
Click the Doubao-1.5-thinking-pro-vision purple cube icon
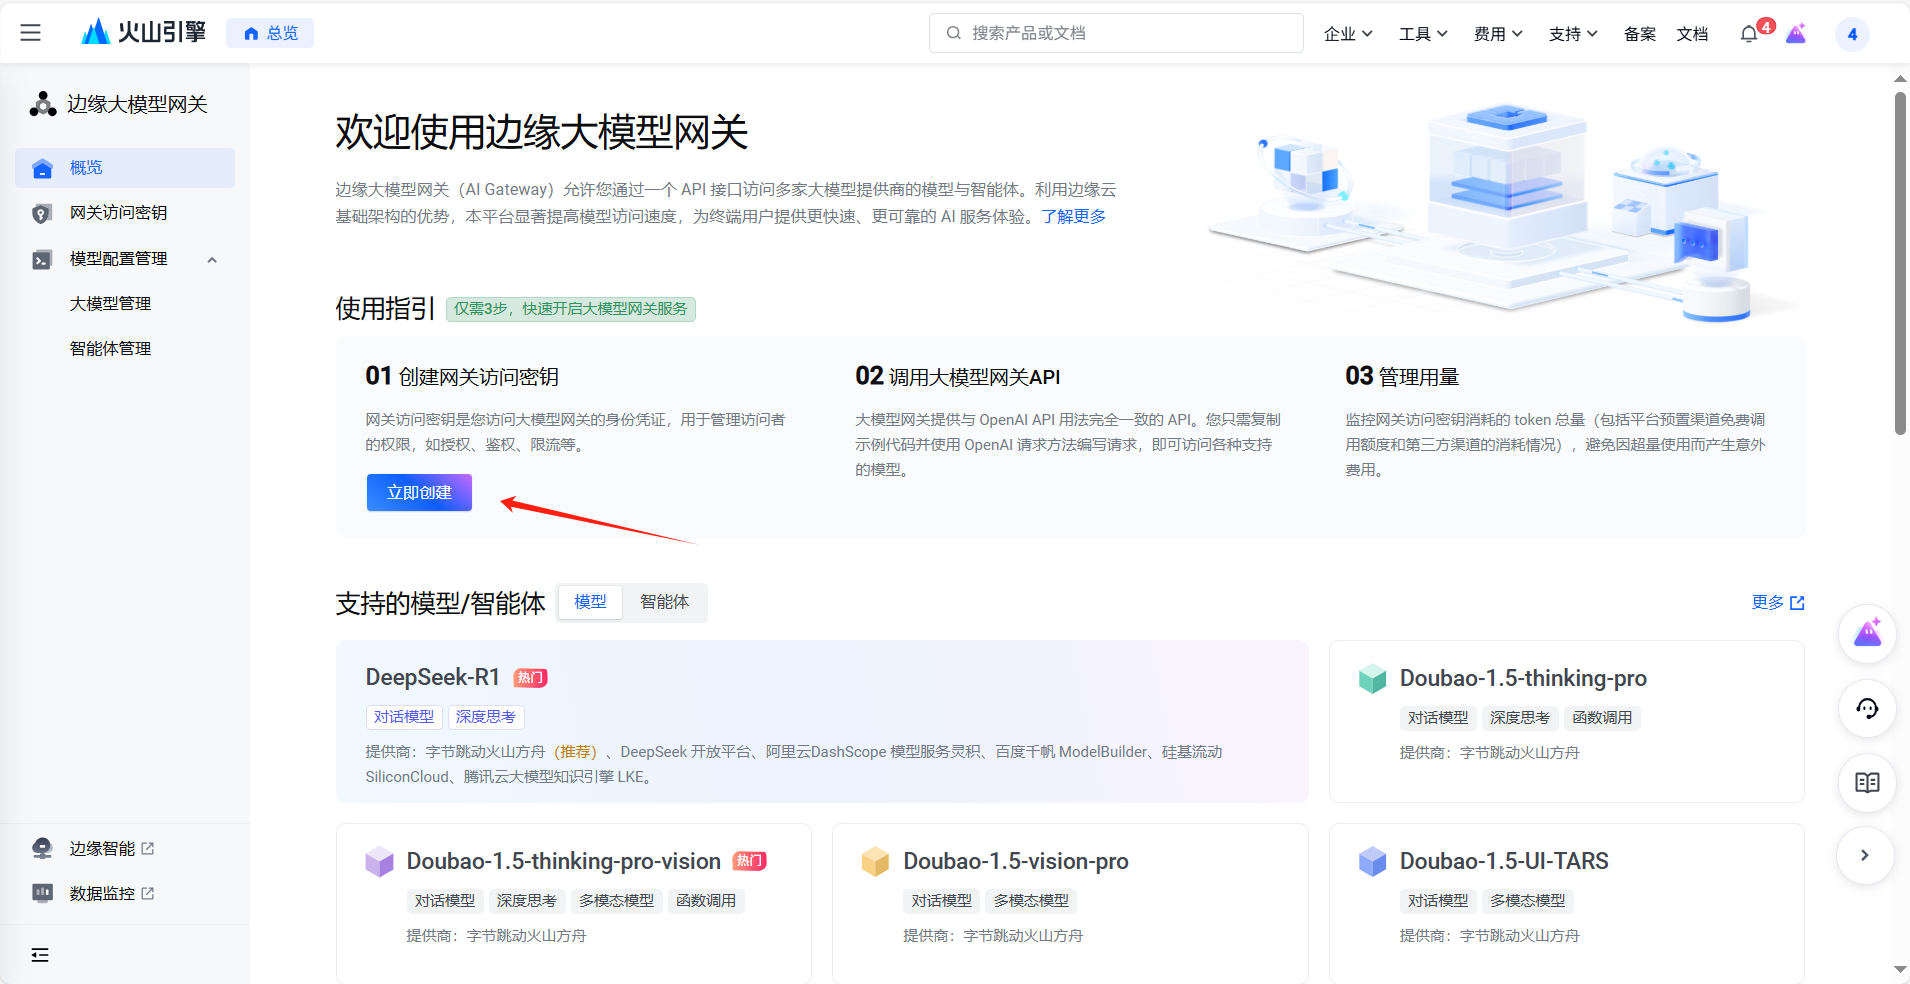(379, 861)
